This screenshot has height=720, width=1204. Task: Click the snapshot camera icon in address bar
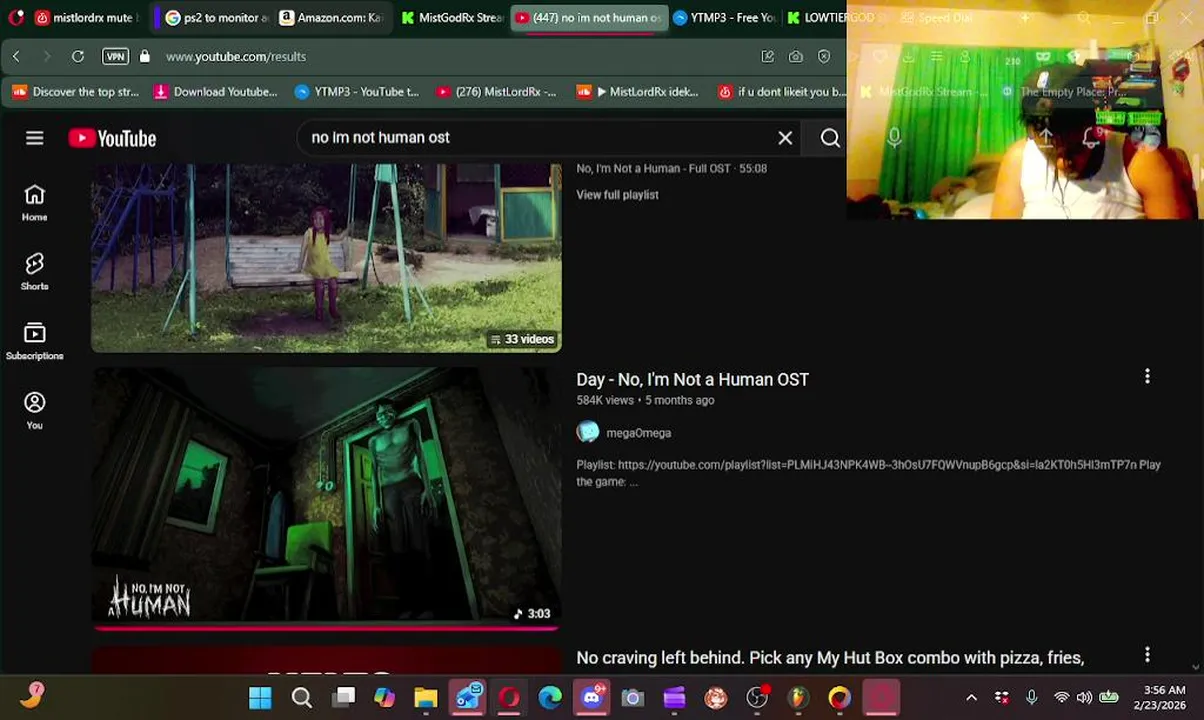point(796,57)
